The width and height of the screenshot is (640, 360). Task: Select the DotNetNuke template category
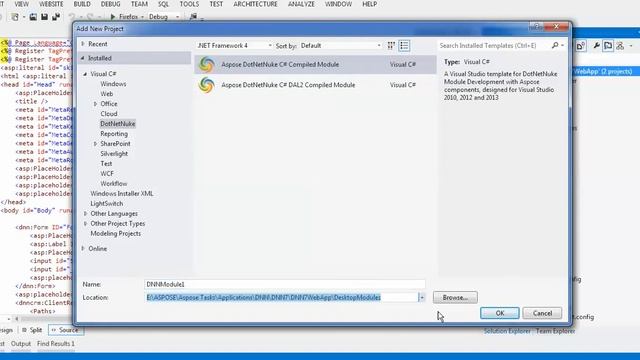(118, 124)
